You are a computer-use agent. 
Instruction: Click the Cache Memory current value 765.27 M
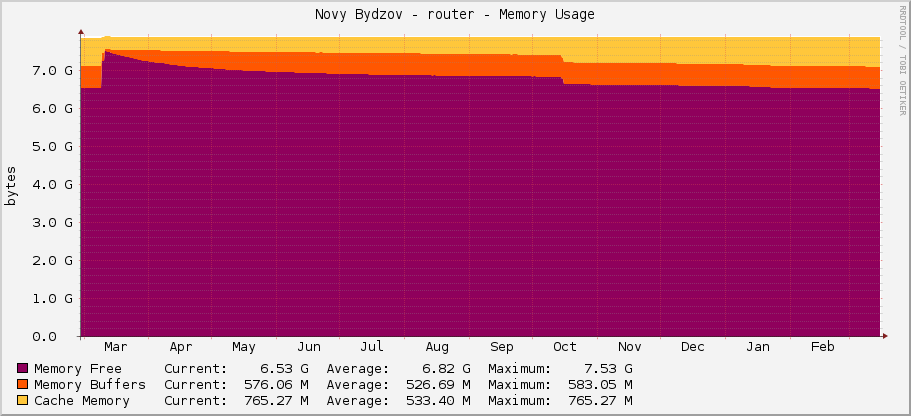[x=276, y=401]
